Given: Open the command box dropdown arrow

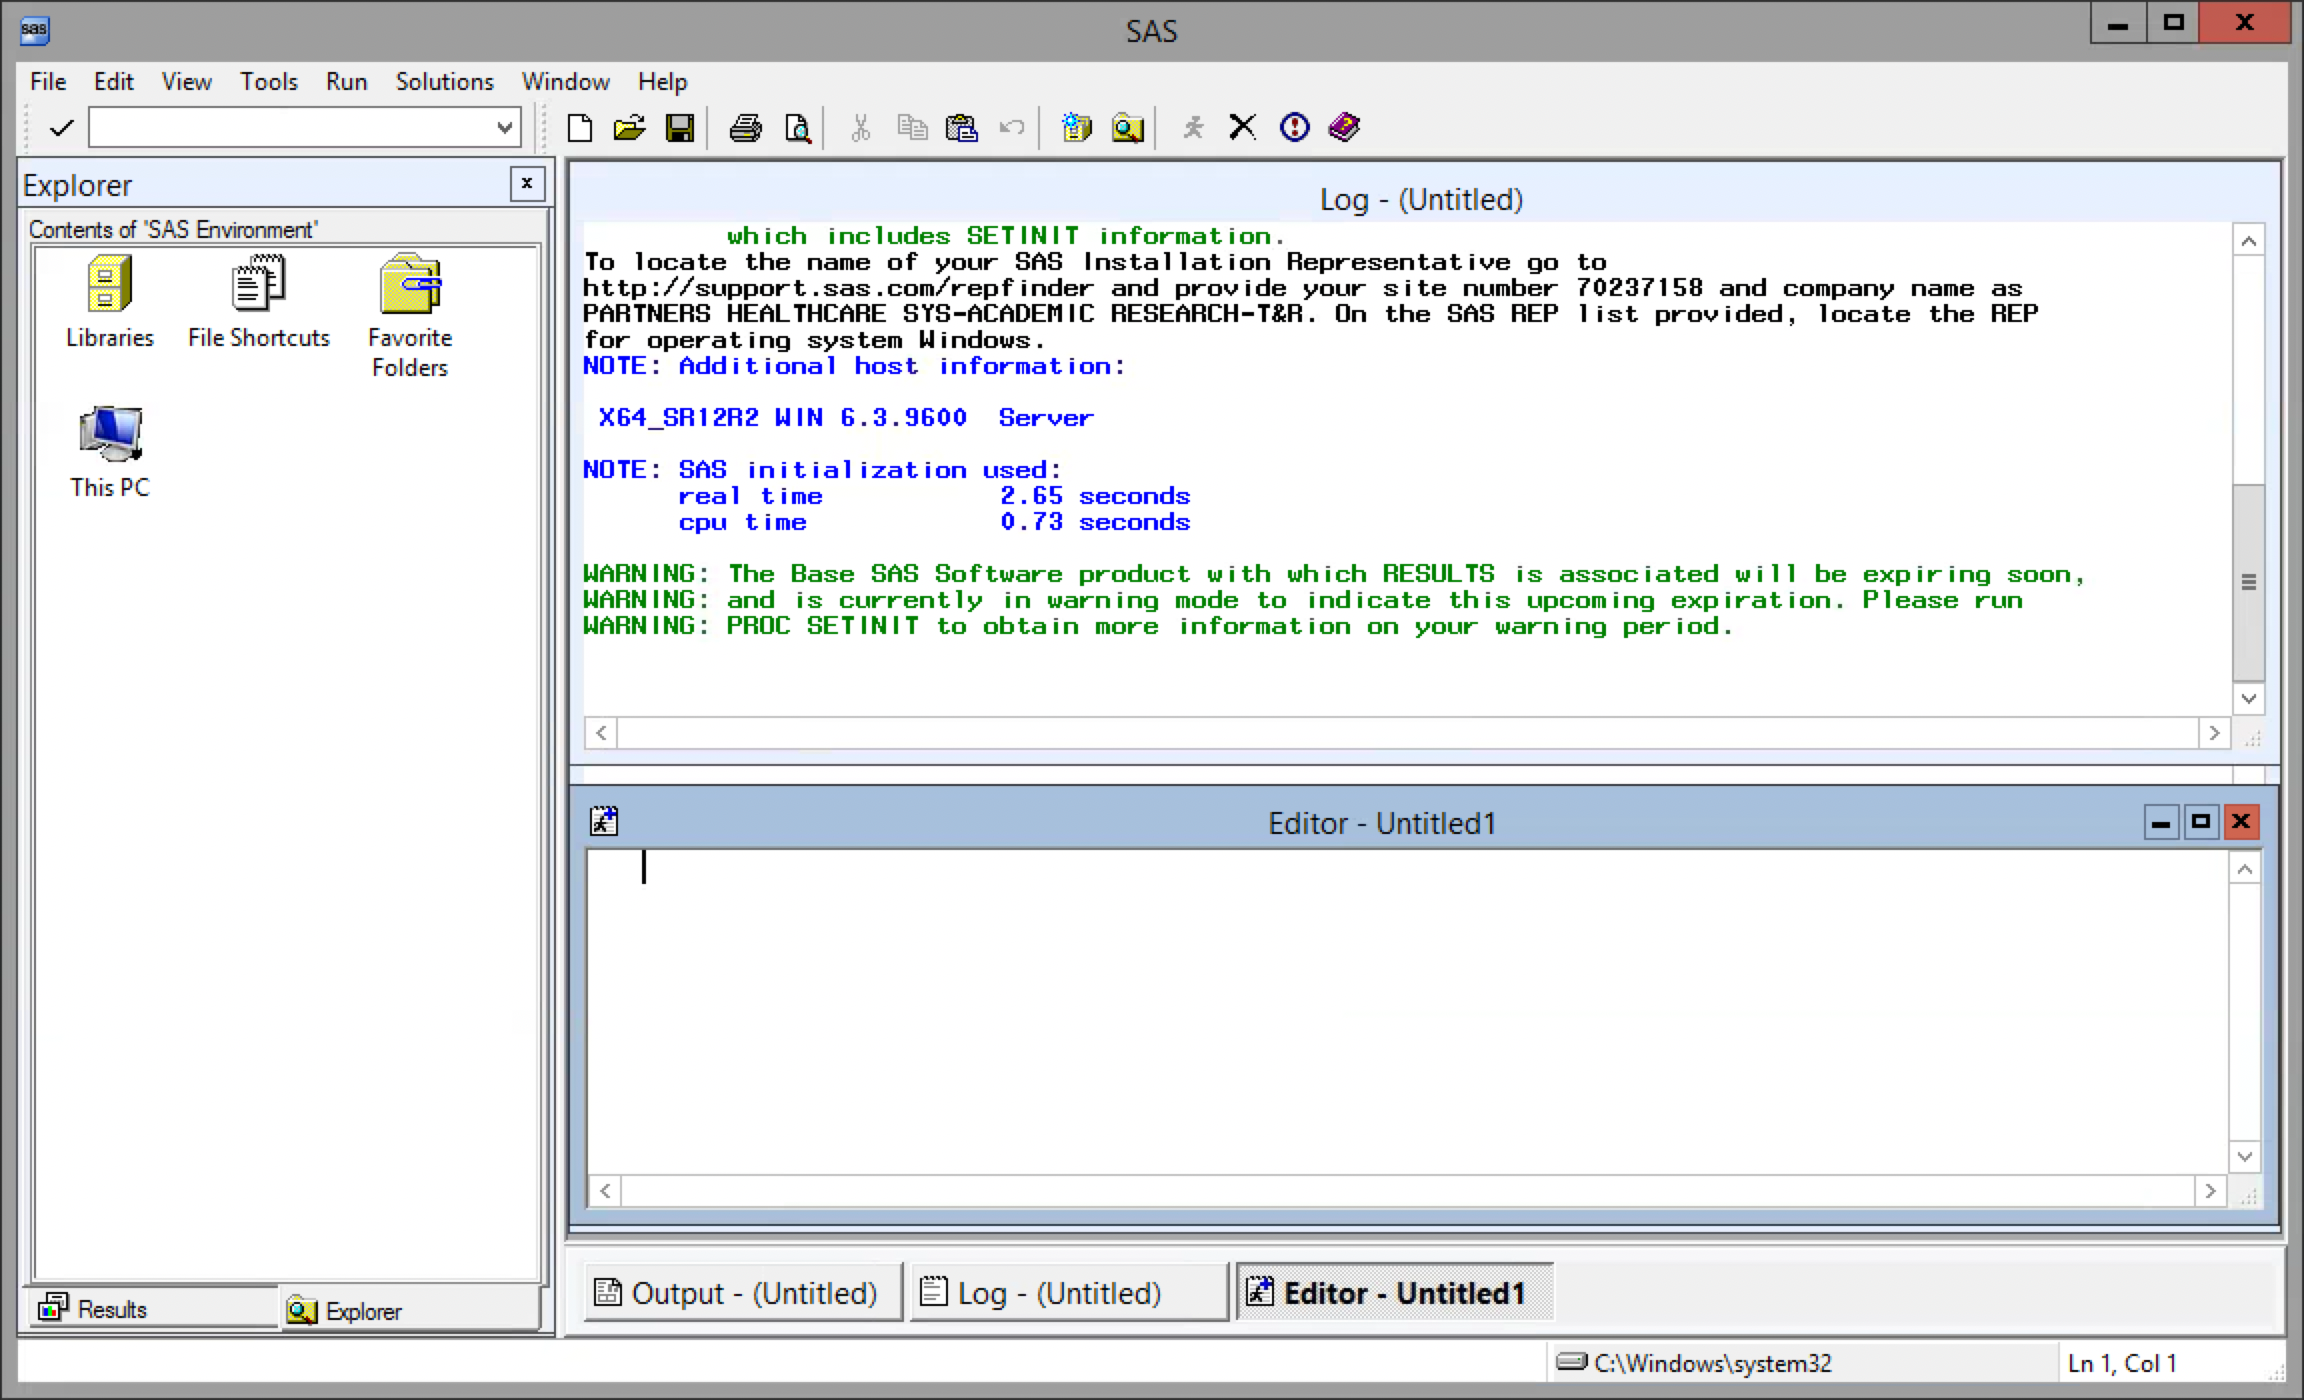Looking at the screenshot, I should (x=505, y=128).
